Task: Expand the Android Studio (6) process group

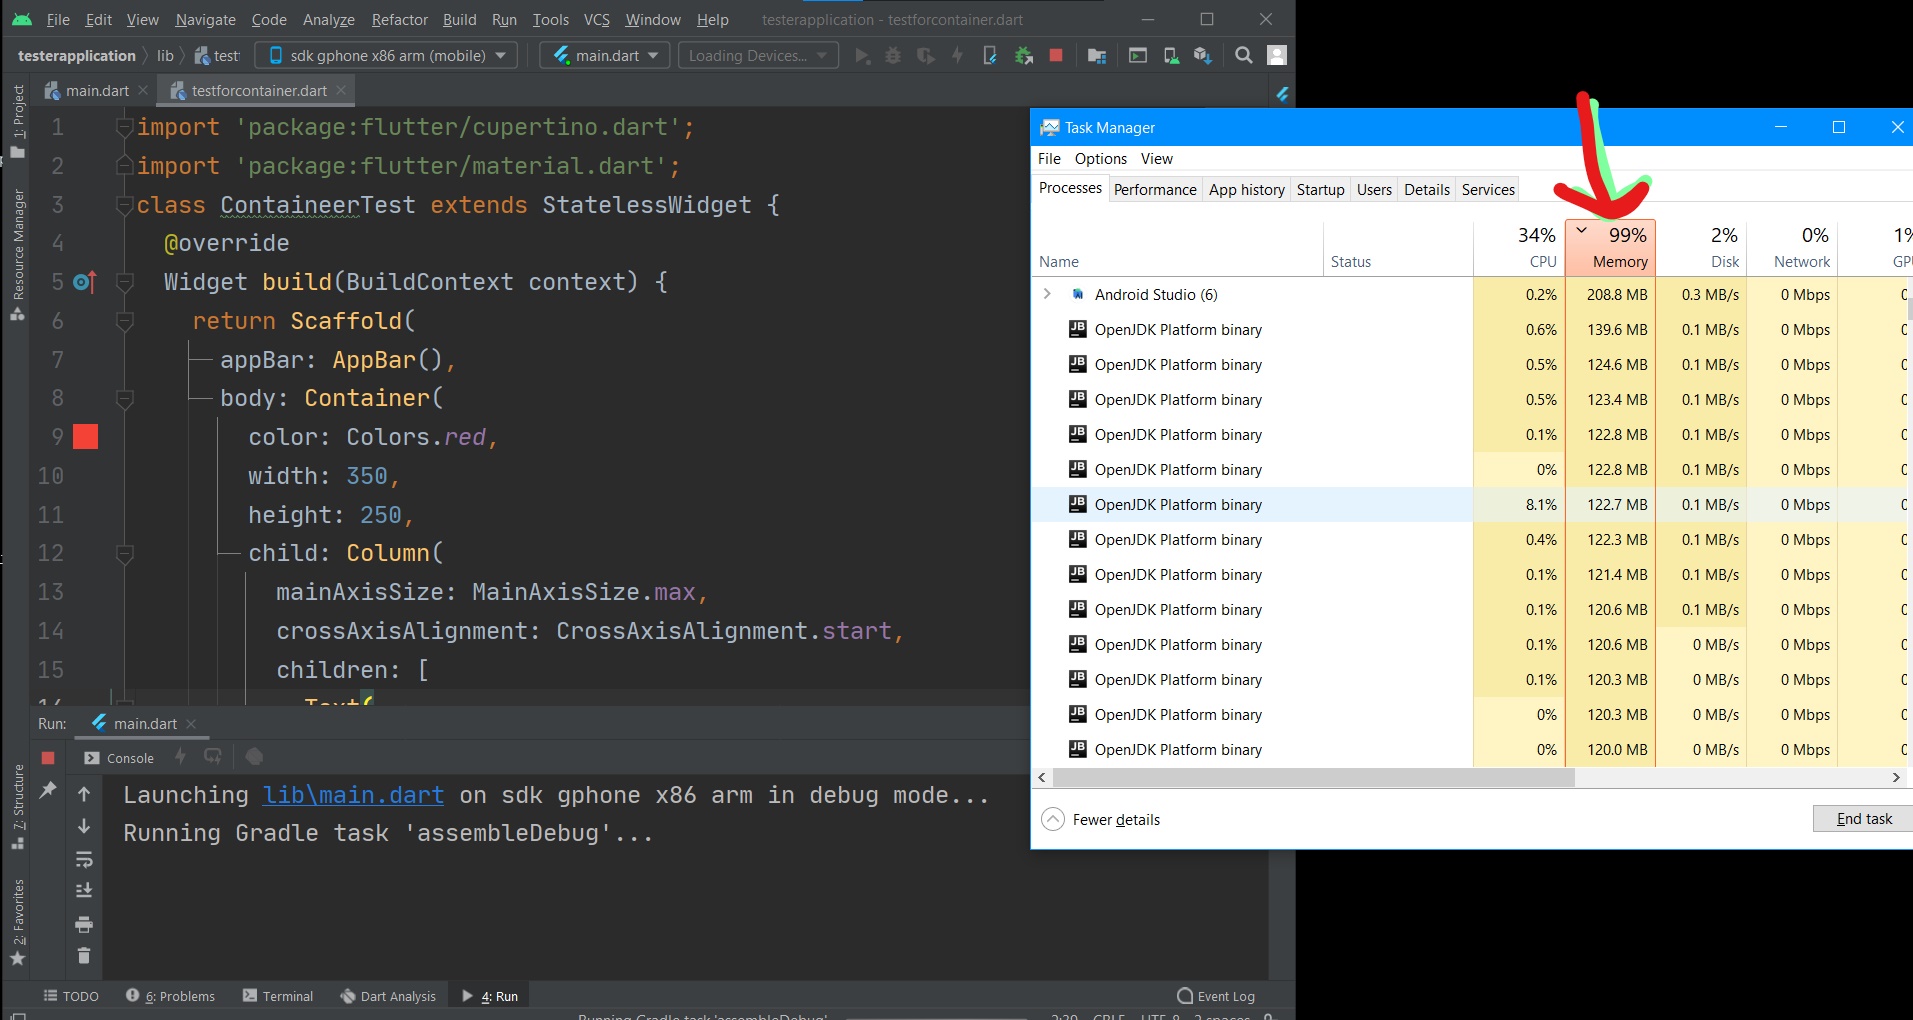Action: (x=1047, y=294)
